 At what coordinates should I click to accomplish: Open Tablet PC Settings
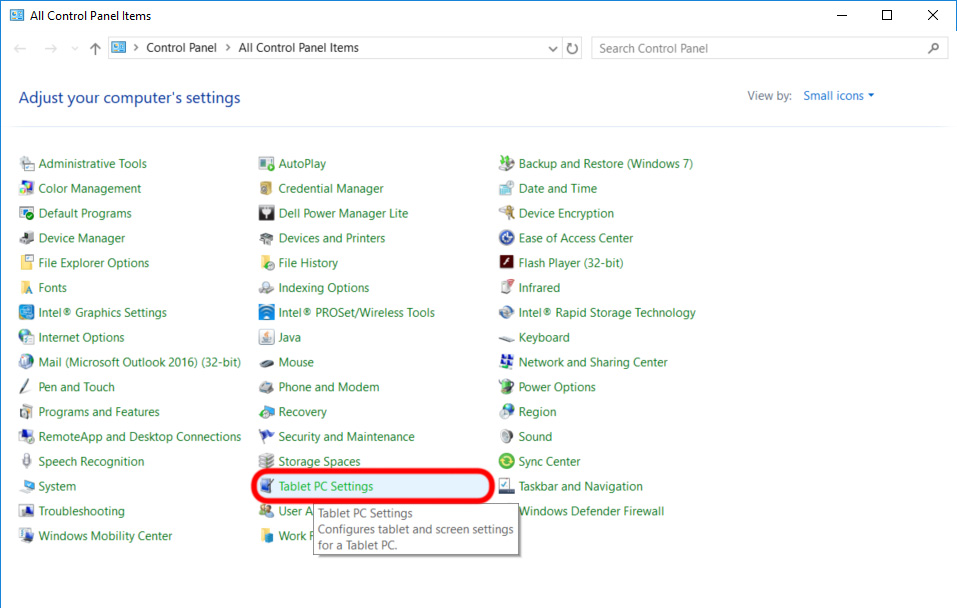pyautogui.click(x=328, y=486)
